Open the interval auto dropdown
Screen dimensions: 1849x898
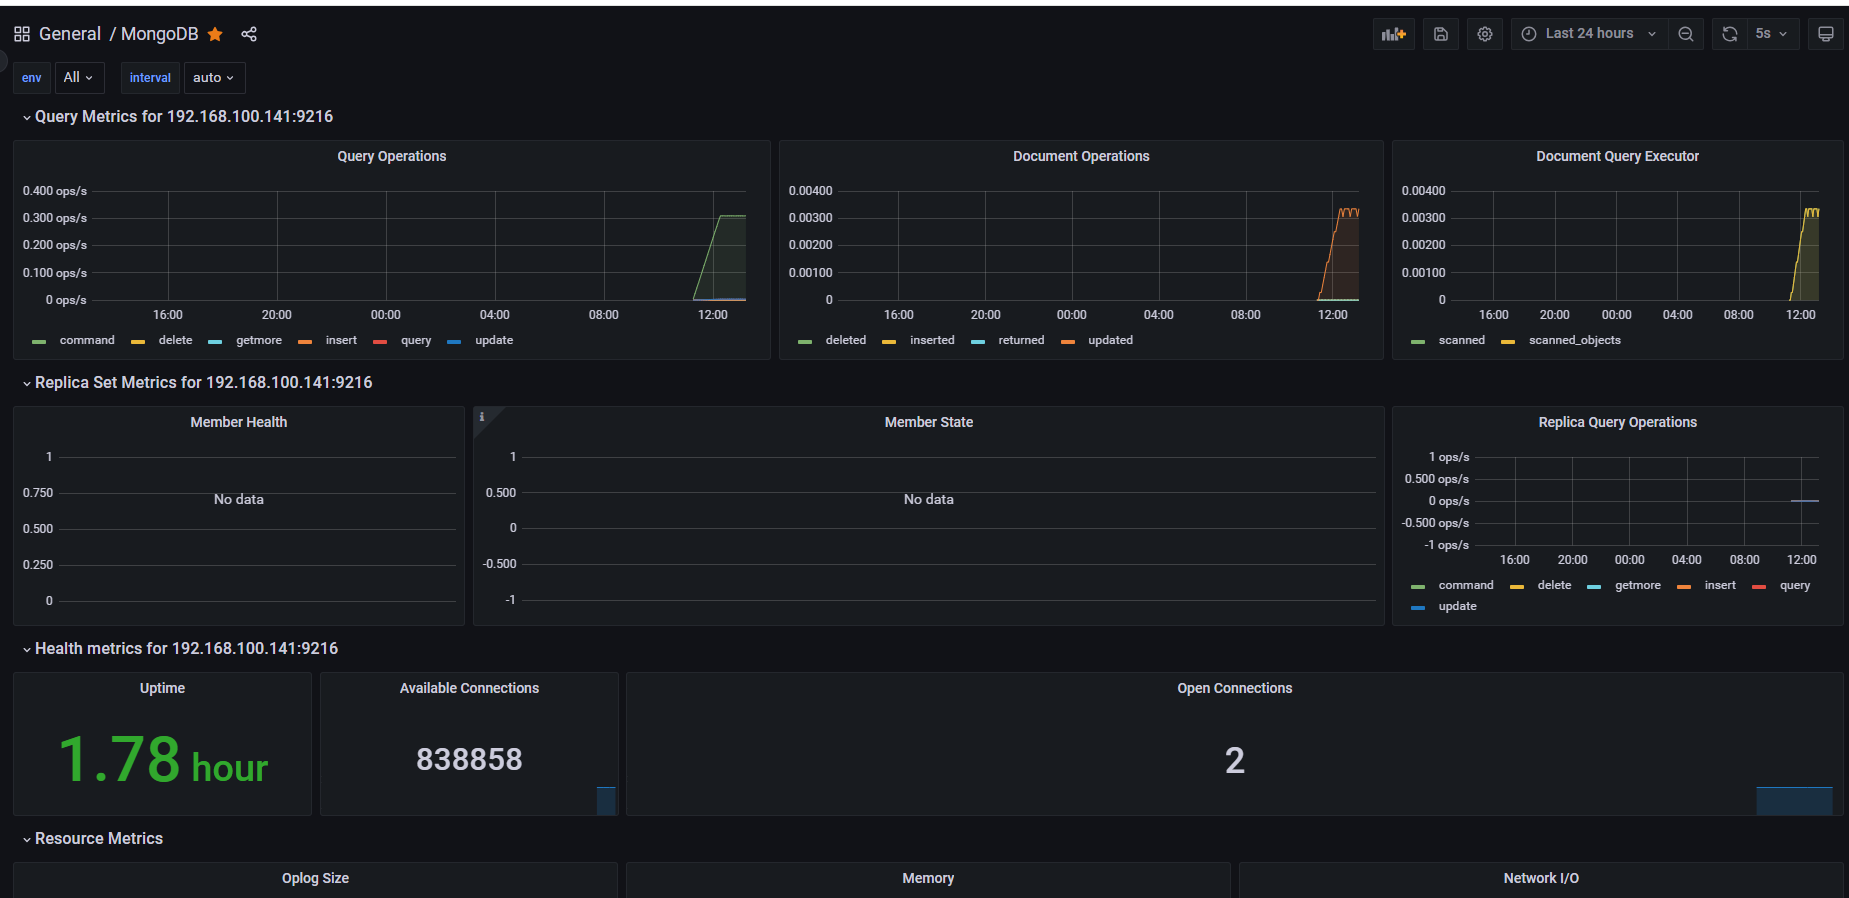[214, 78]
